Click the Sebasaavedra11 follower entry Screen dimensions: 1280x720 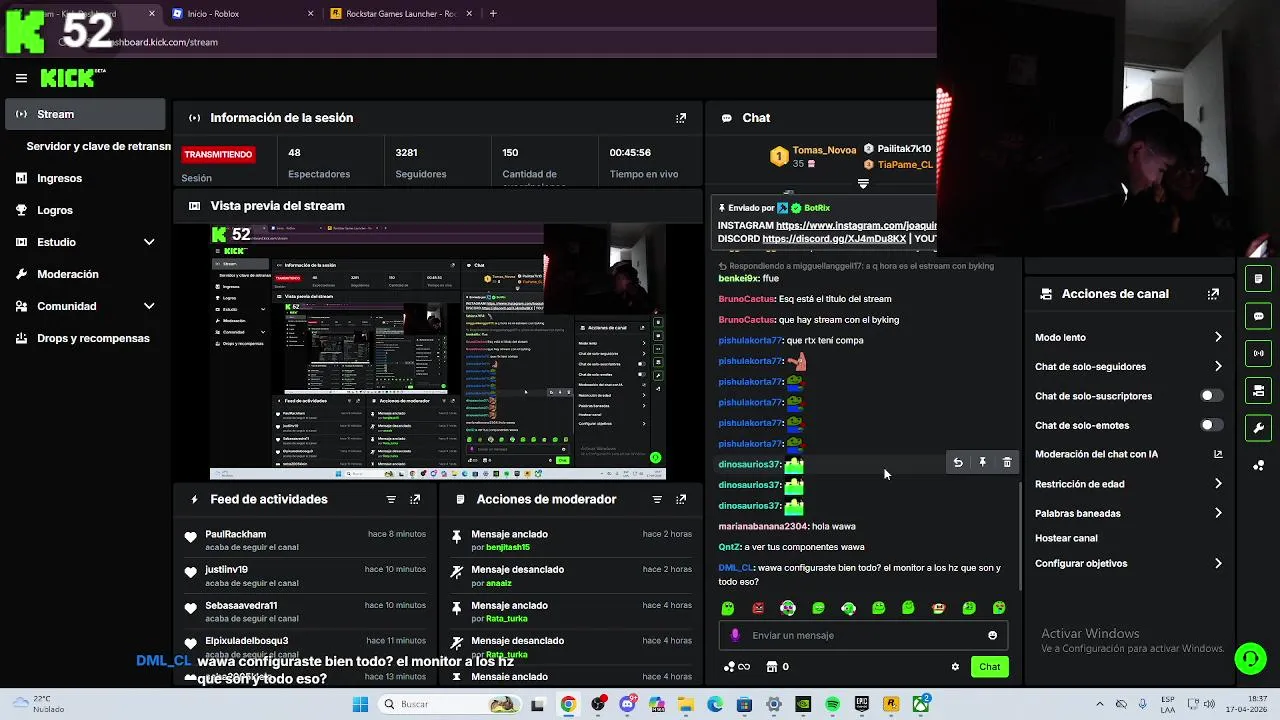point(241,605)
